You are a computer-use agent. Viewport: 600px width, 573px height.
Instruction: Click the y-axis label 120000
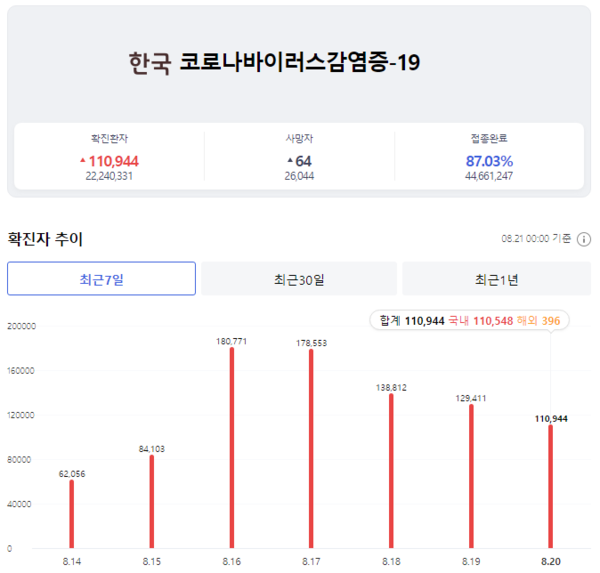coord(21,415)
